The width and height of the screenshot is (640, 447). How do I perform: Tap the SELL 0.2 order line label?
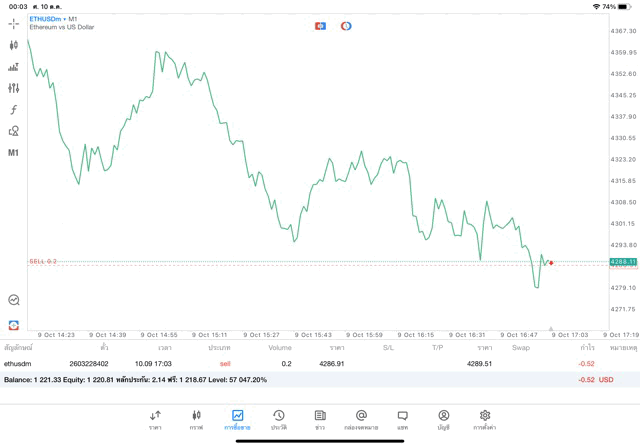[x=43, y=261]
